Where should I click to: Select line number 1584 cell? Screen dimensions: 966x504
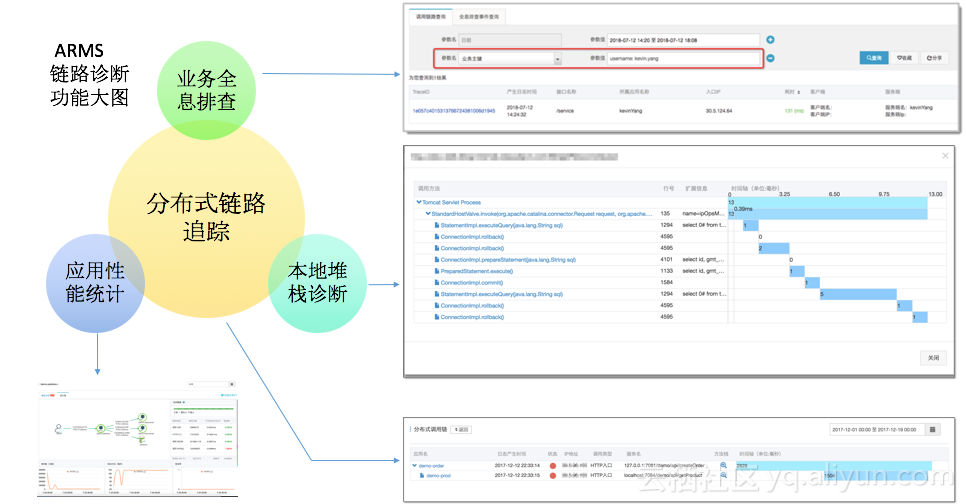(x=667, y=283)
